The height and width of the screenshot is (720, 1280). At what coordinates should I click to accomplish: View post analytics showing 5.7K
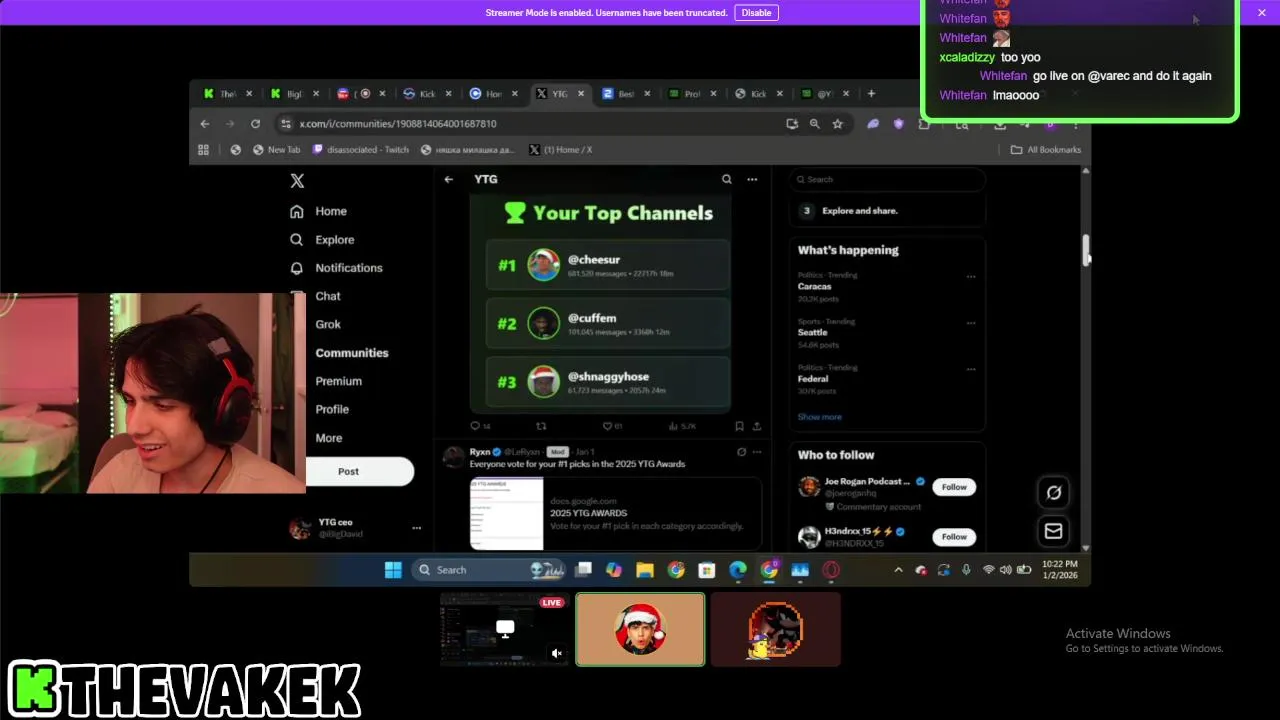(682, 426)
